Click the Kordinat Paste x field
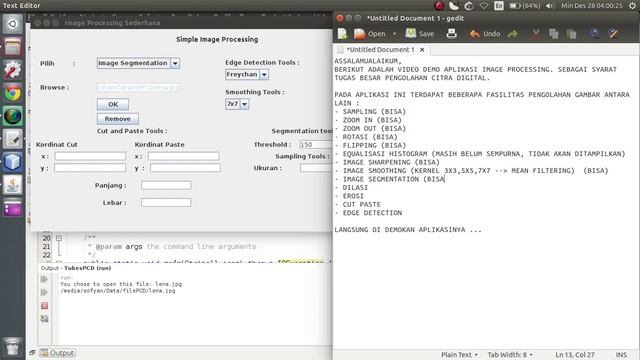The width and height of the screenshot is (640, 360). coord(183,156)
